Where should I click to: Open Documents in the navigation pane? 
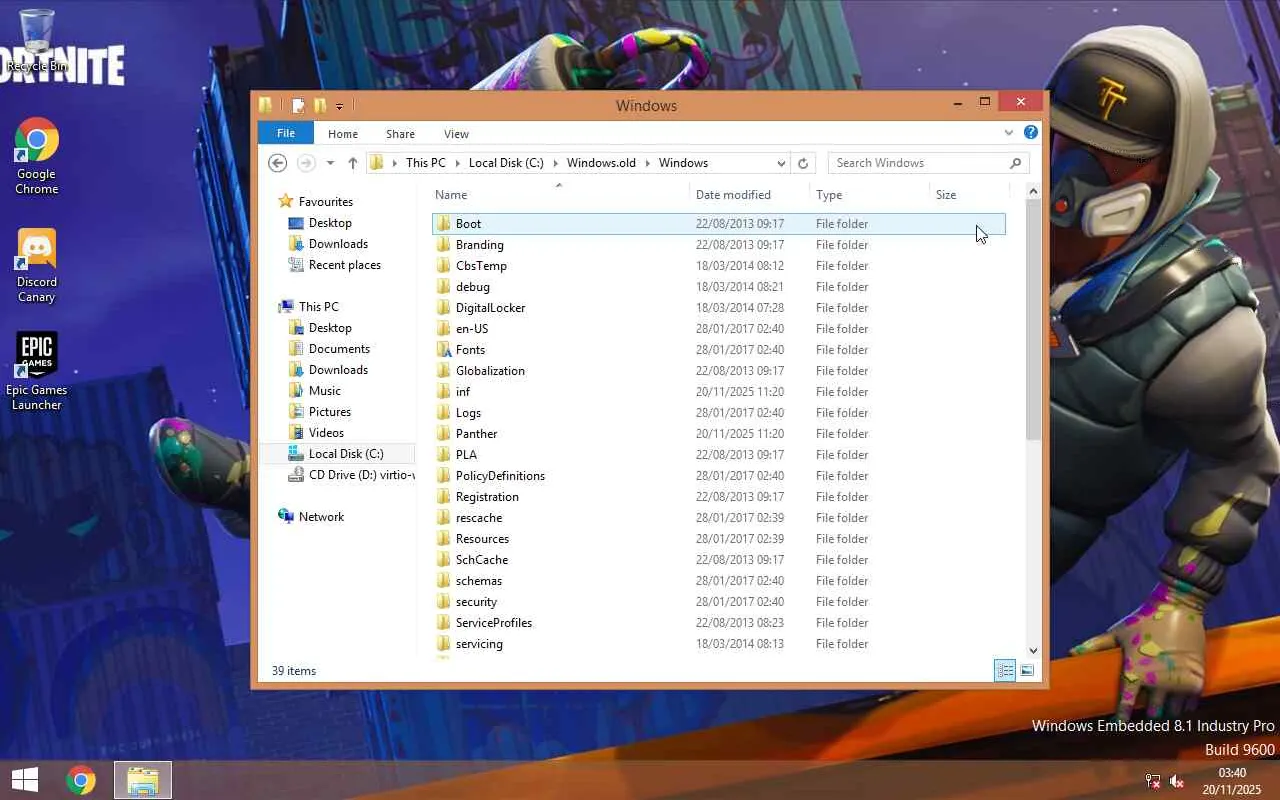click(339, 349)
